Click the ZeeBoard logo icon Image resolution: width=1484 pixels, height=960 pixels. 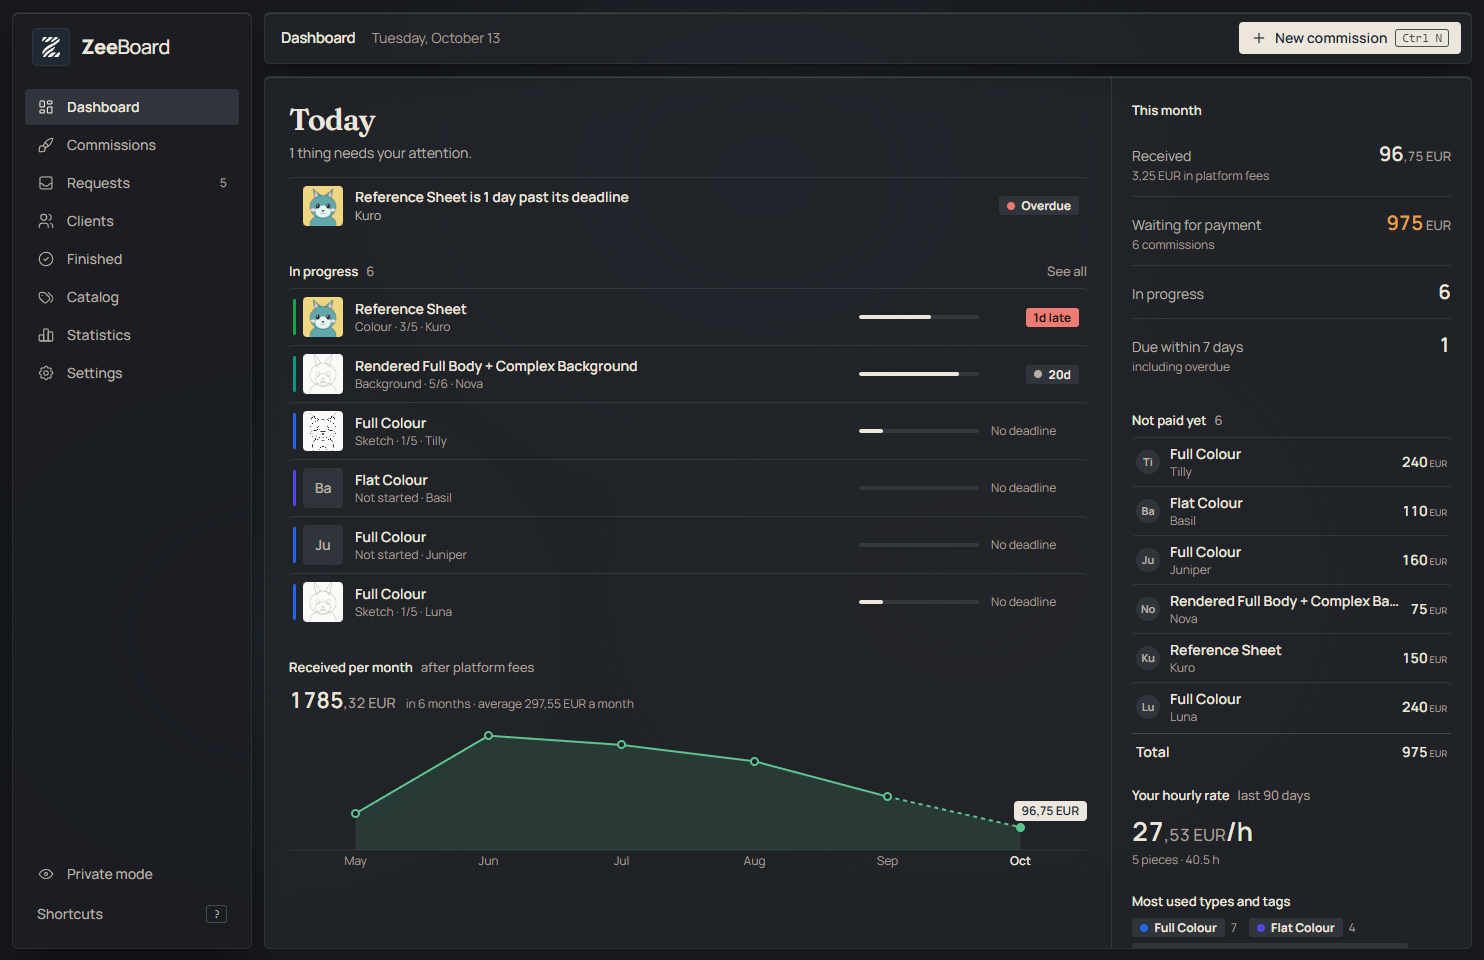pyautogui.click(x=51, y=47)
